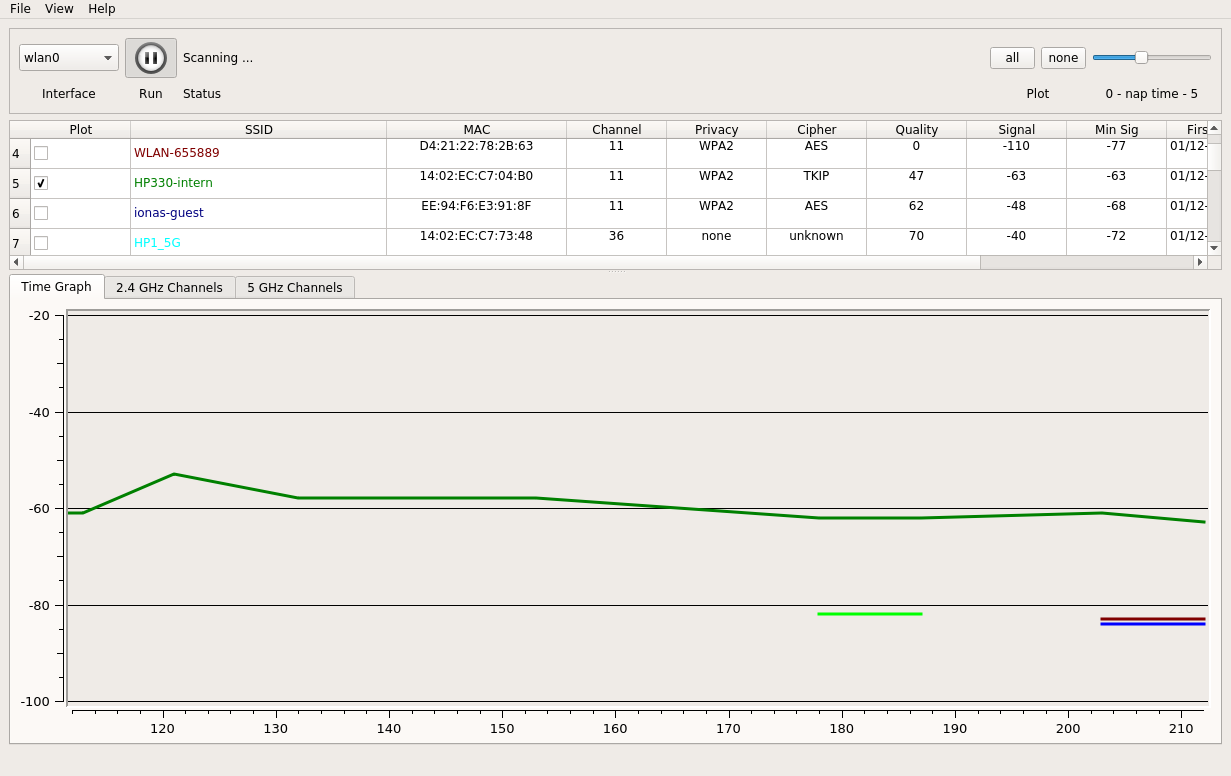Switch to the Time Graph tab
The image size is (1231, 776).
pyautogui.click(x=56, y=287)
